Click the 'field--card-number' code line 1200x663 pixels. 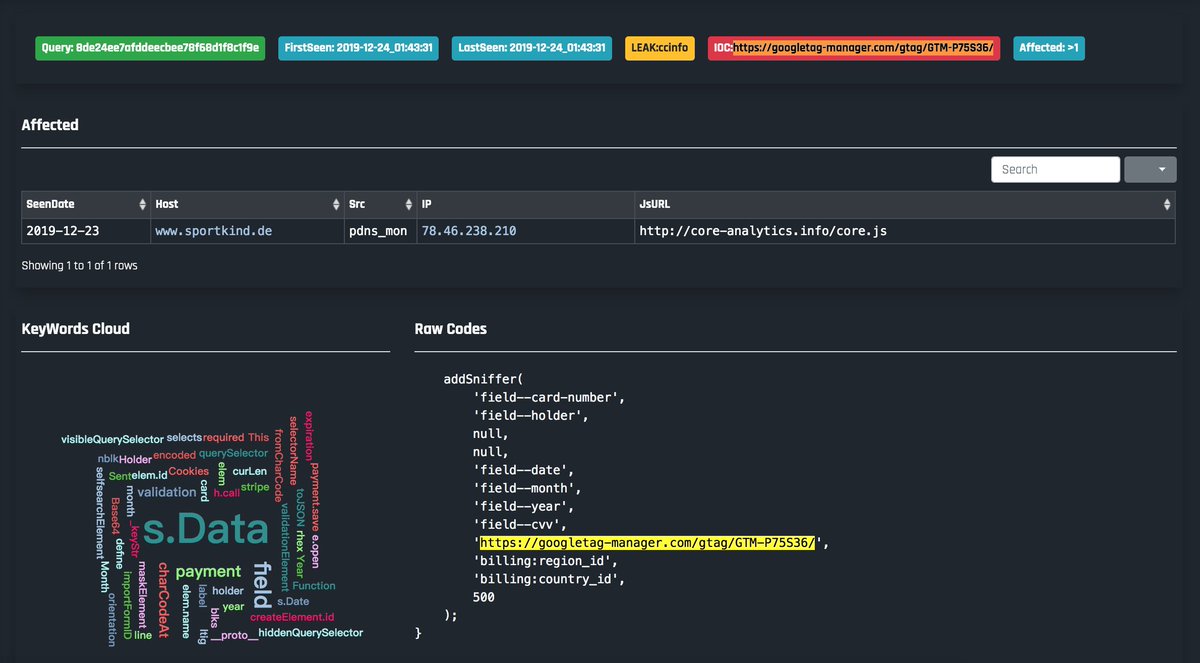549,397
